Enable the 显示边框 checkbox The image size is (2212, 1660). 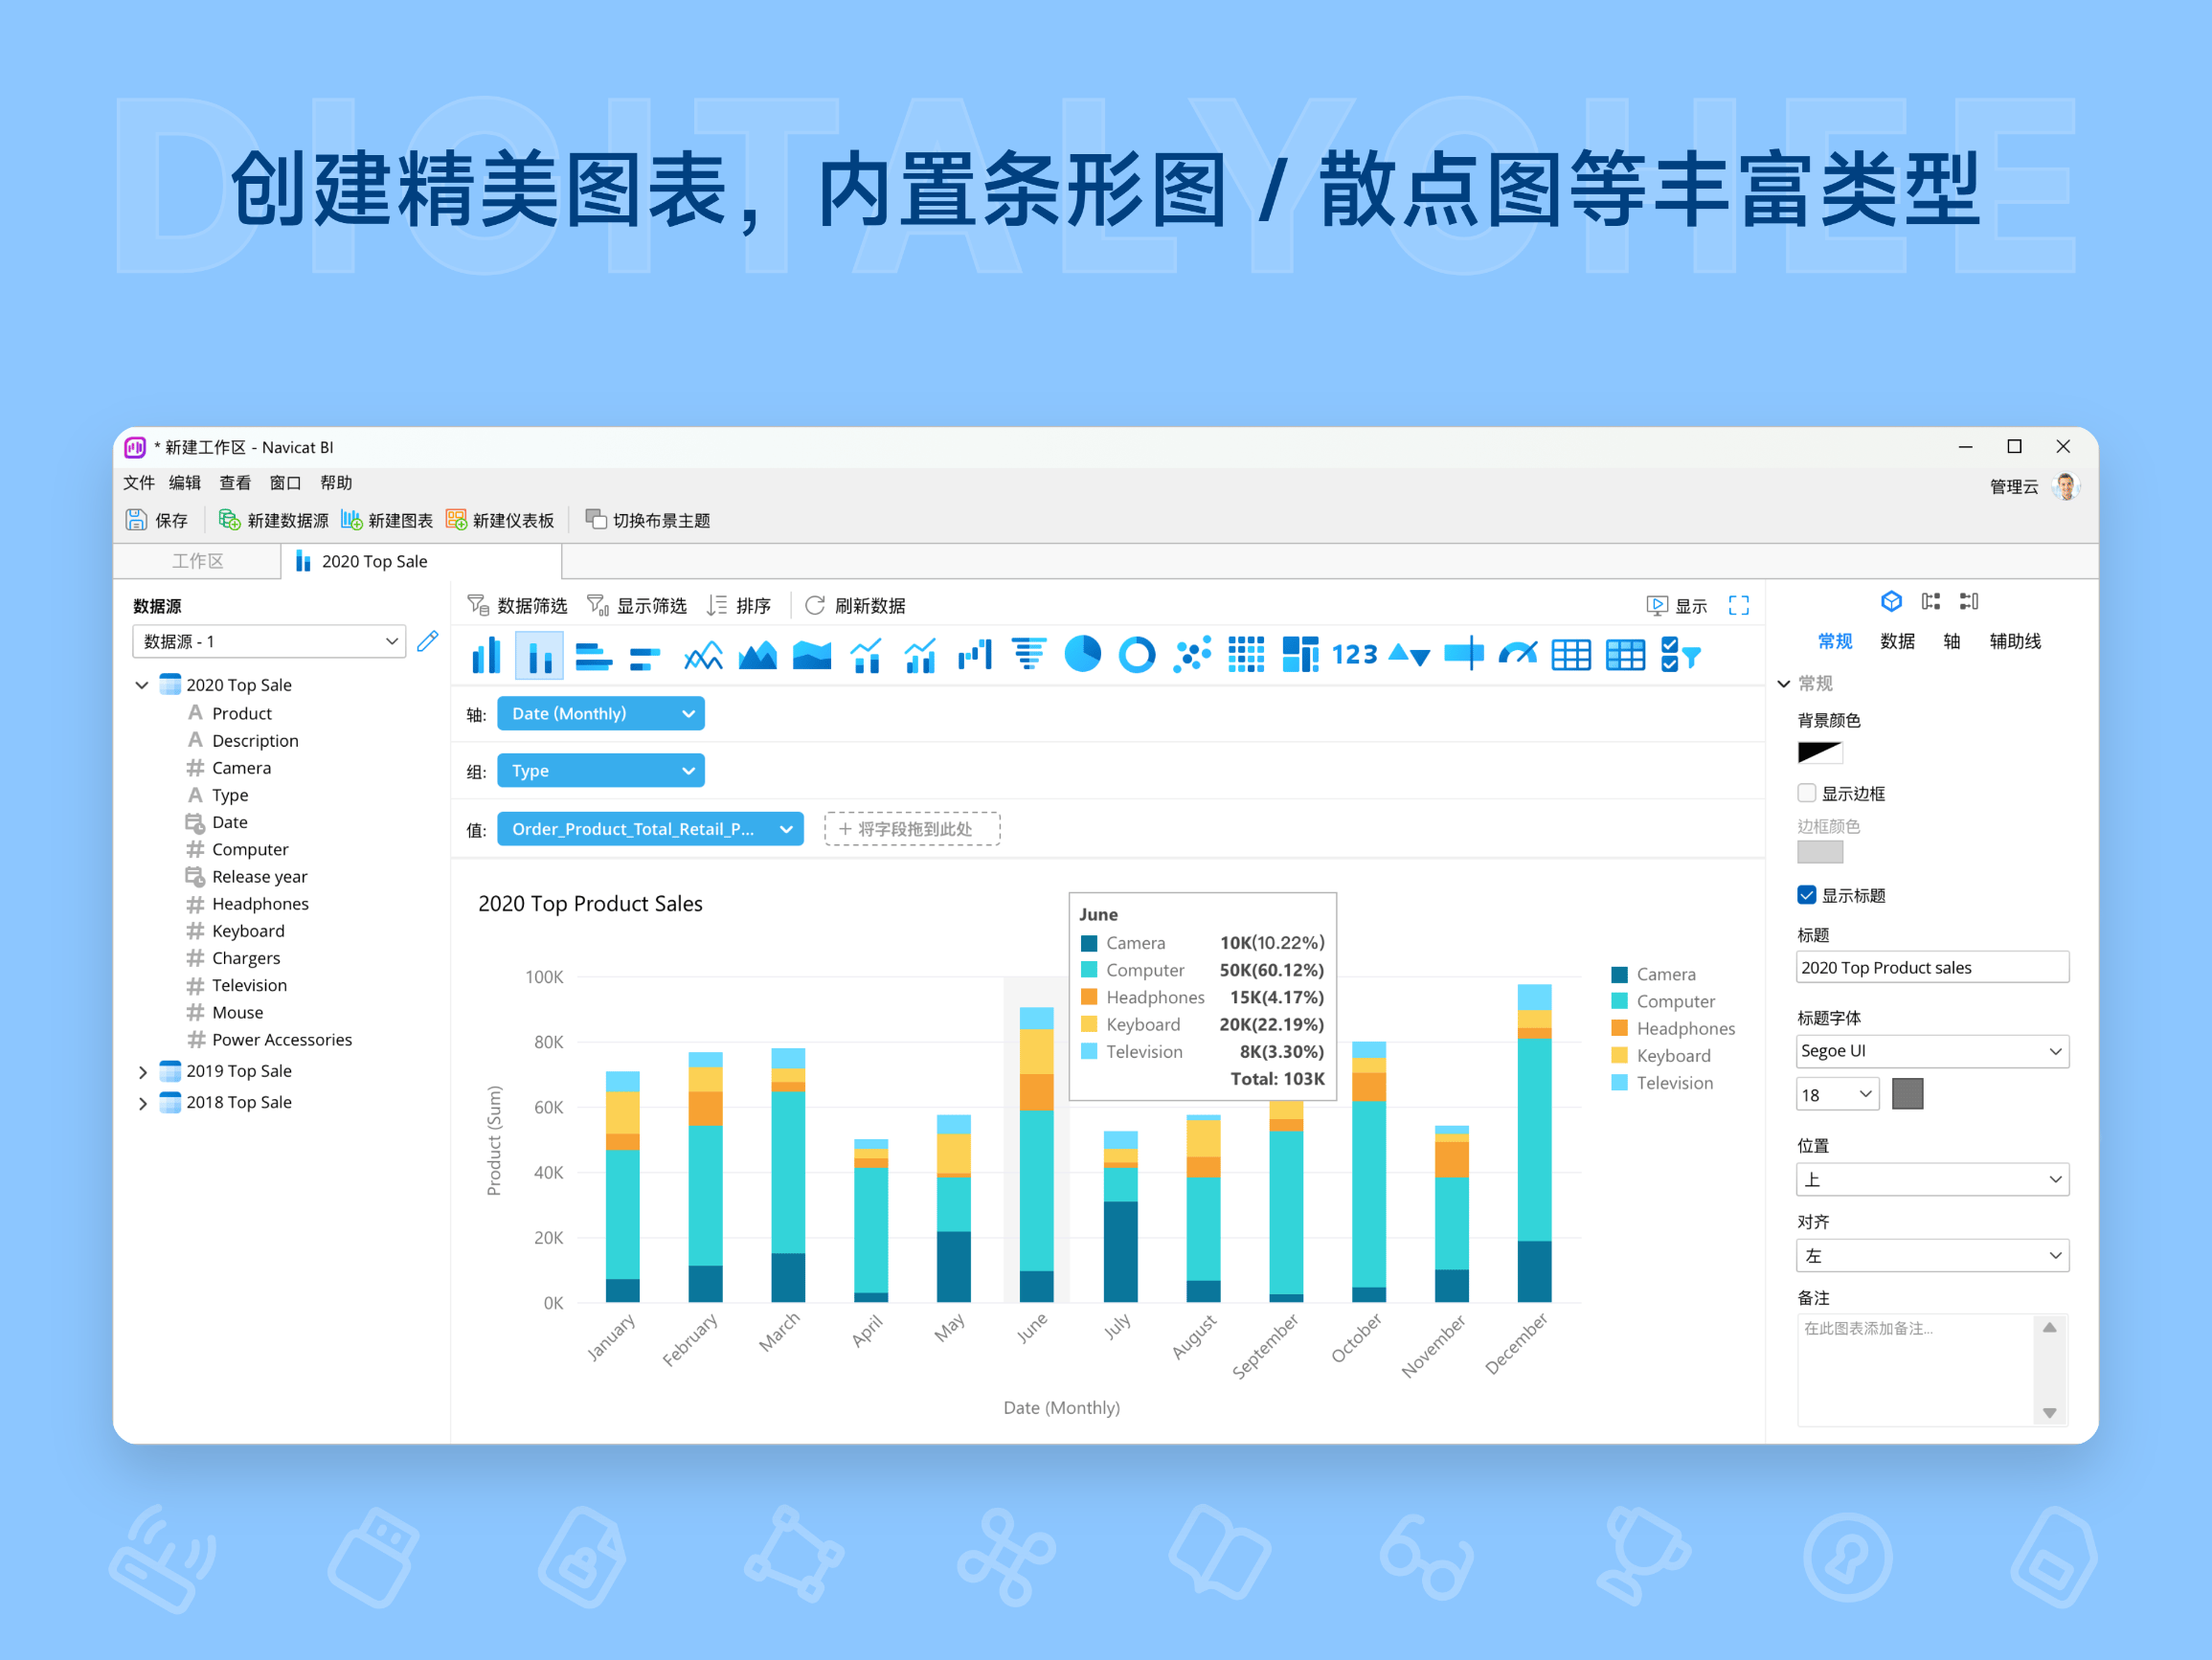point(1806,792)
